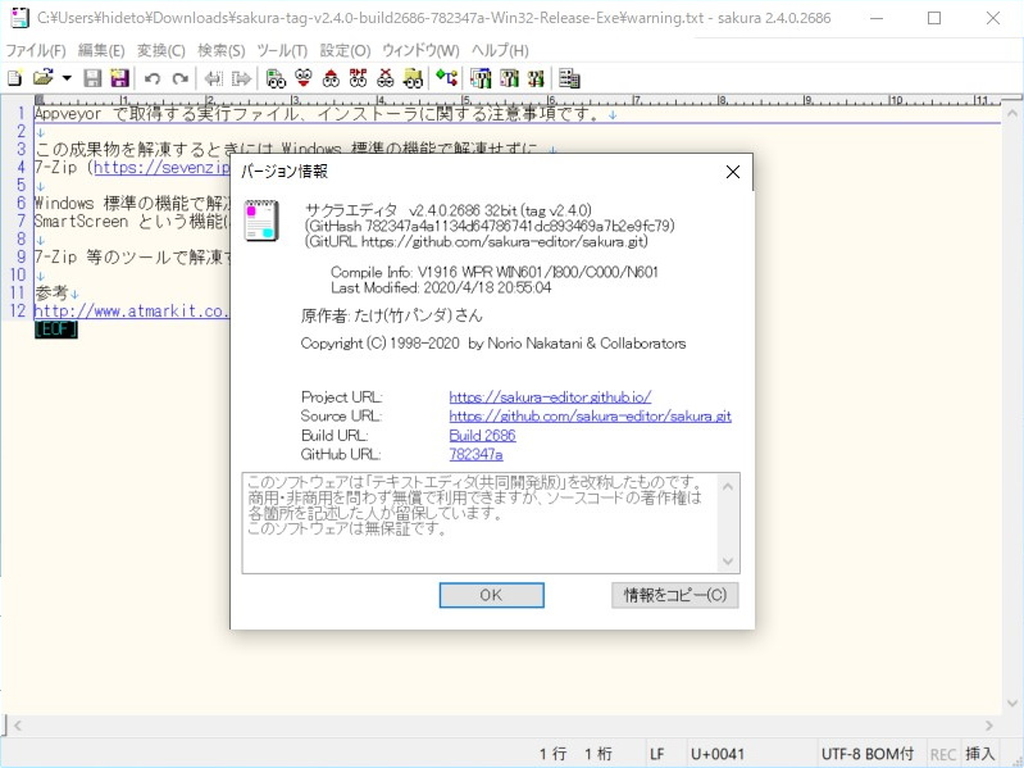Redo the last undone edit
This screenshot has width=1024, height=768.
coord(180,79)
